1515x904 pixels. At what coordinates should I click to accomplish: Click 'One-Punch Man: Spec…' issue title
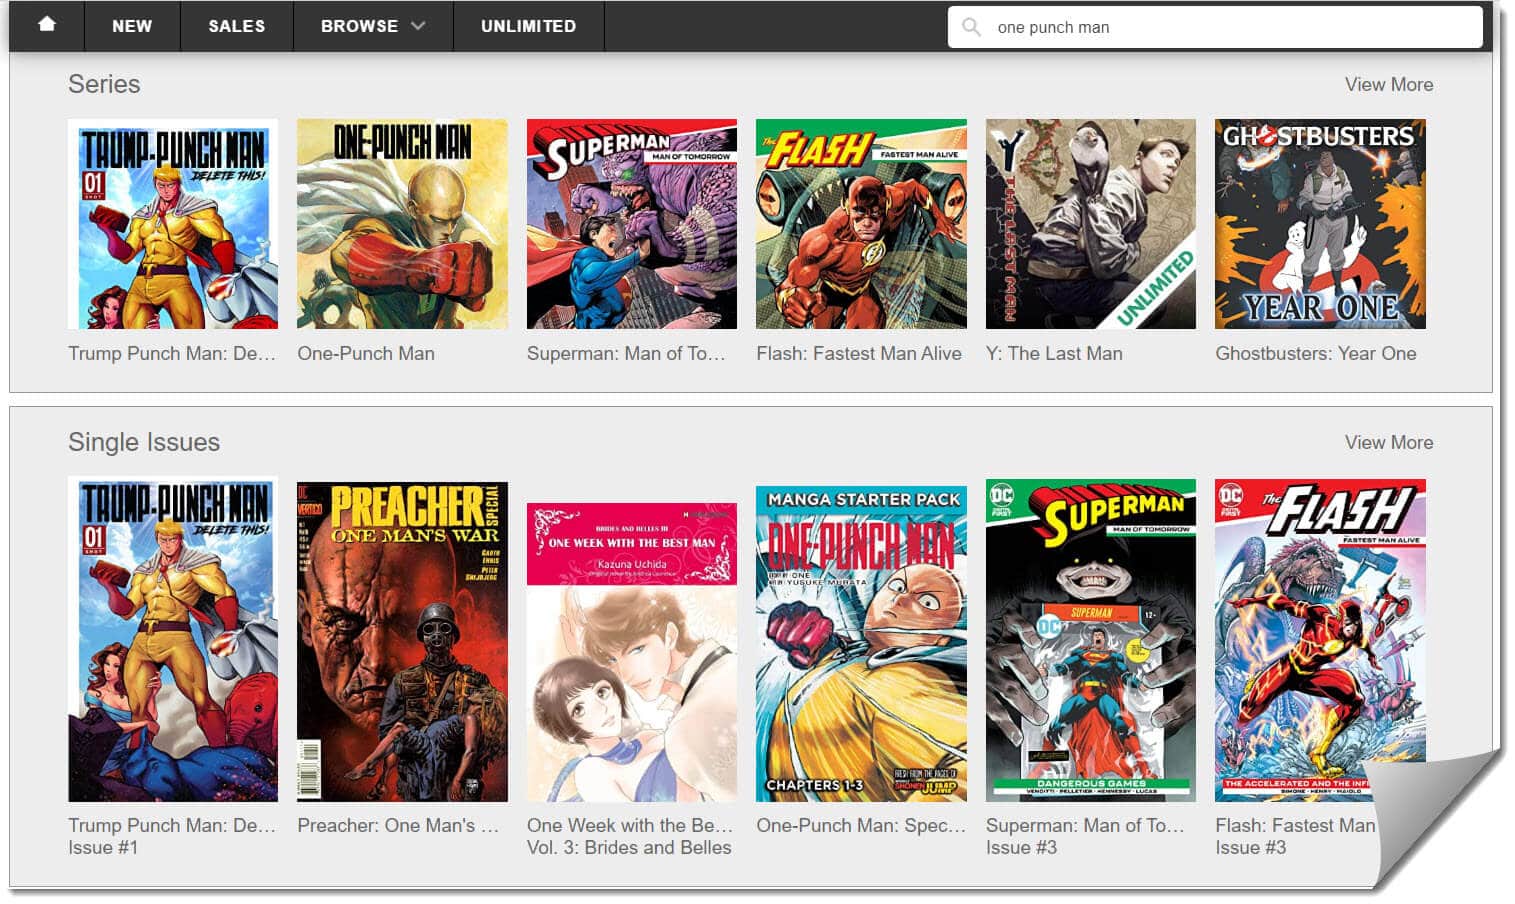861,825
